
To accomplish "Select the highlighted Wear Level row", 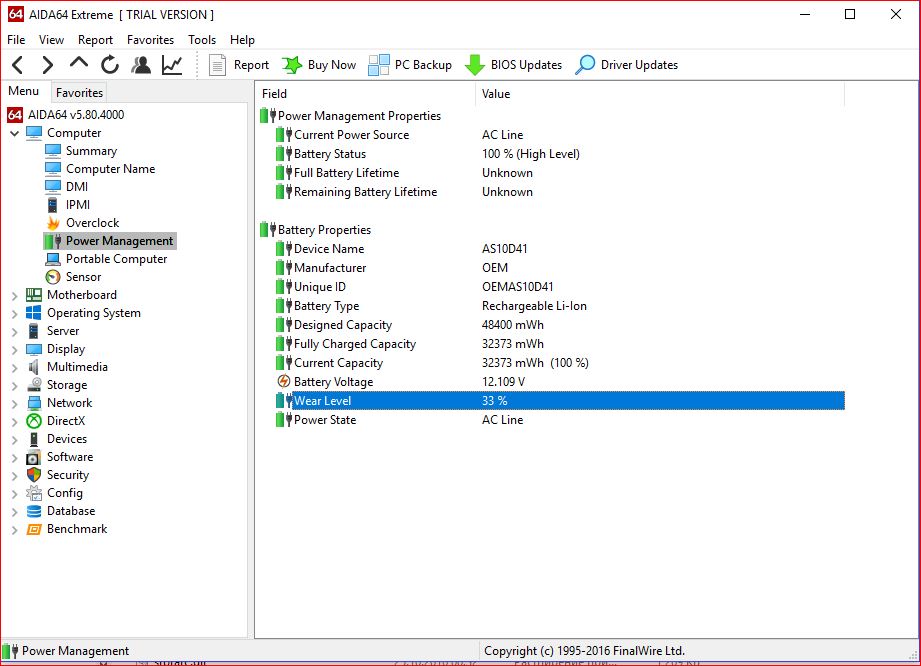I will tap(560, 401).
